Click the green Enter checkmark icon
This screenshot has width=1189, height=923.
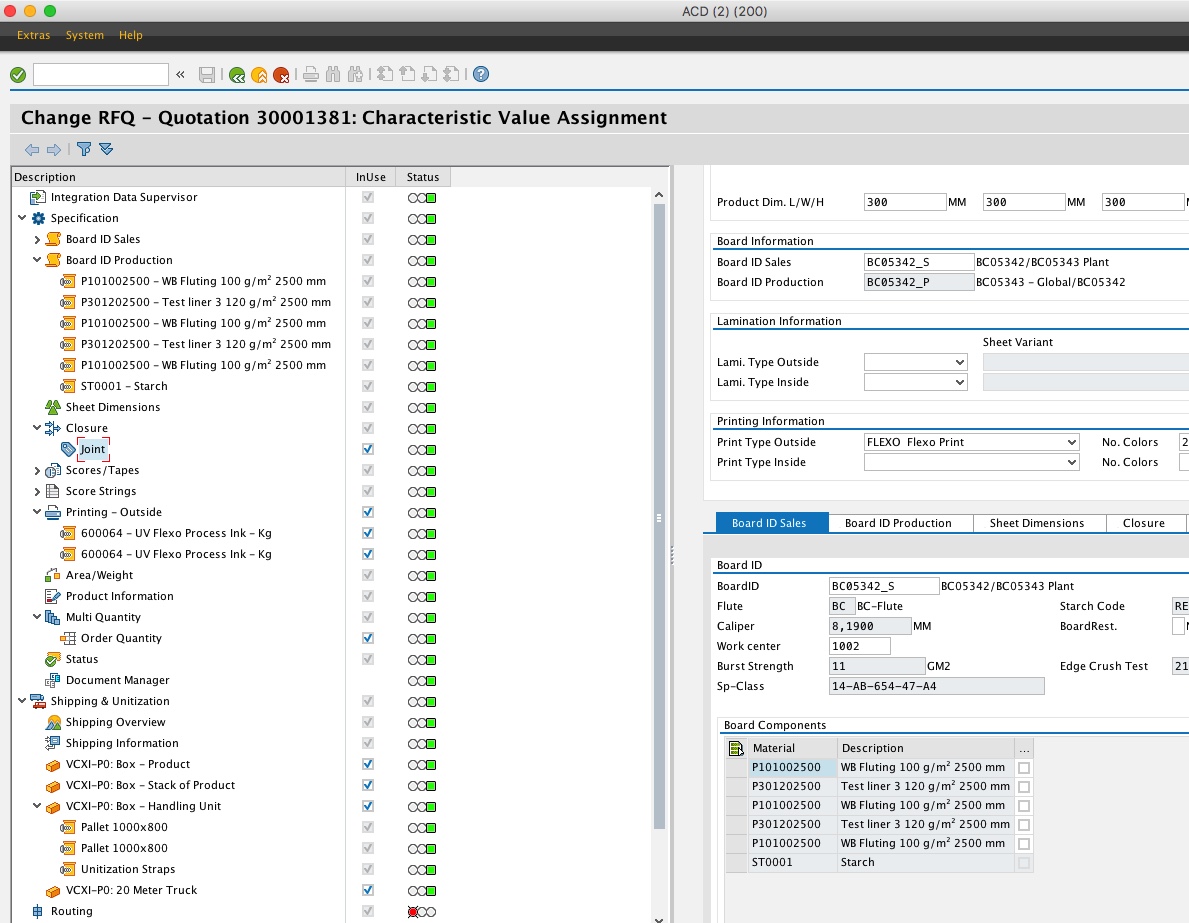coord(17,75)
